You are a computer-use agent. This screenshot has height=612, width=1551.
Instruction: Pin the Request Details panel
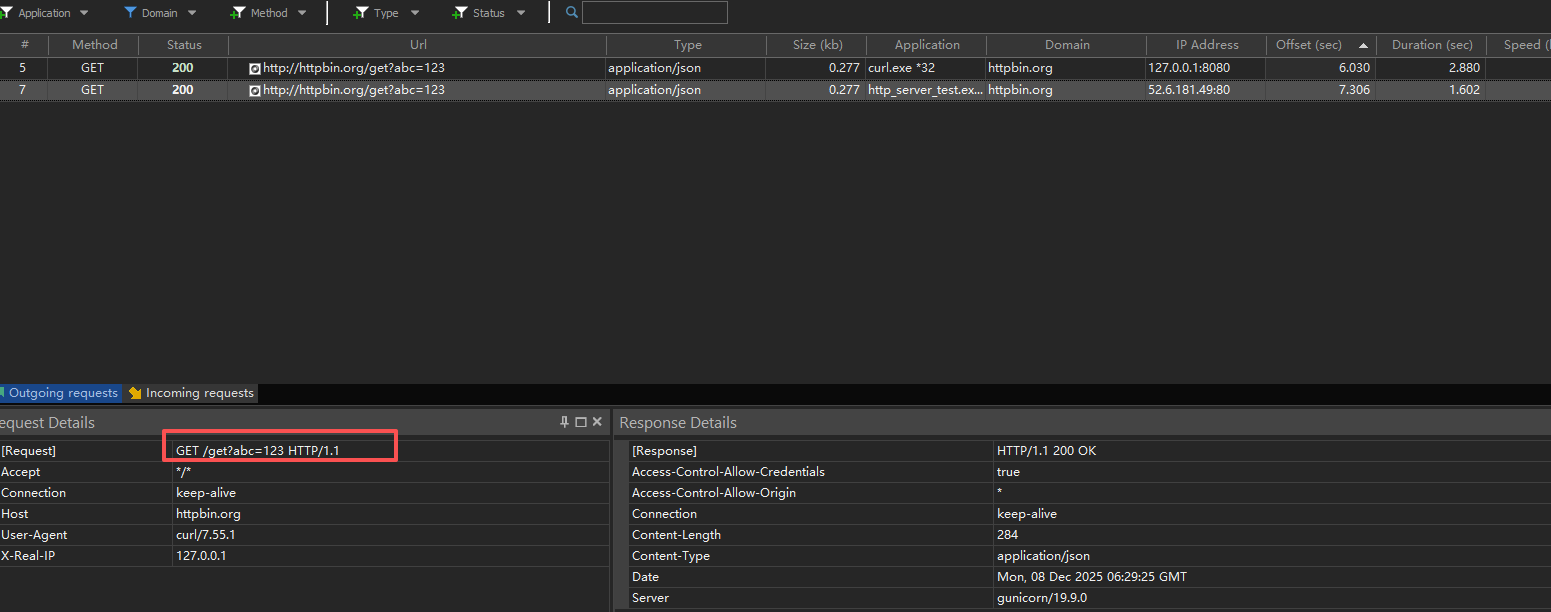[x=564, y=422]
